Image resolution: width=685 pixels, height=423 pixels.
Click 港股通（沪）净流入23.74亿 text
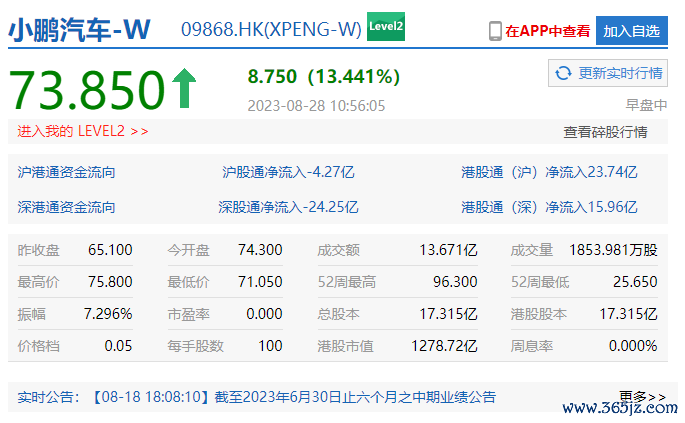[549, 172]
